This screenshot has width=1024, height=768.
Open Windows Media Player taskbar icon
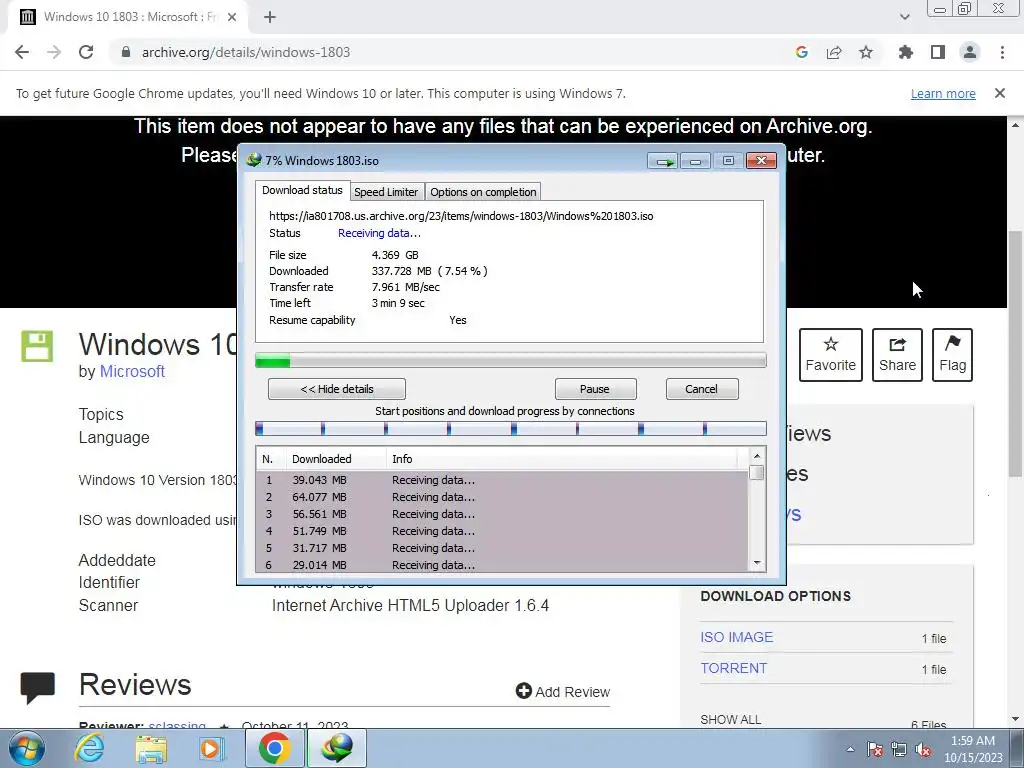click(x=211, y=748)
